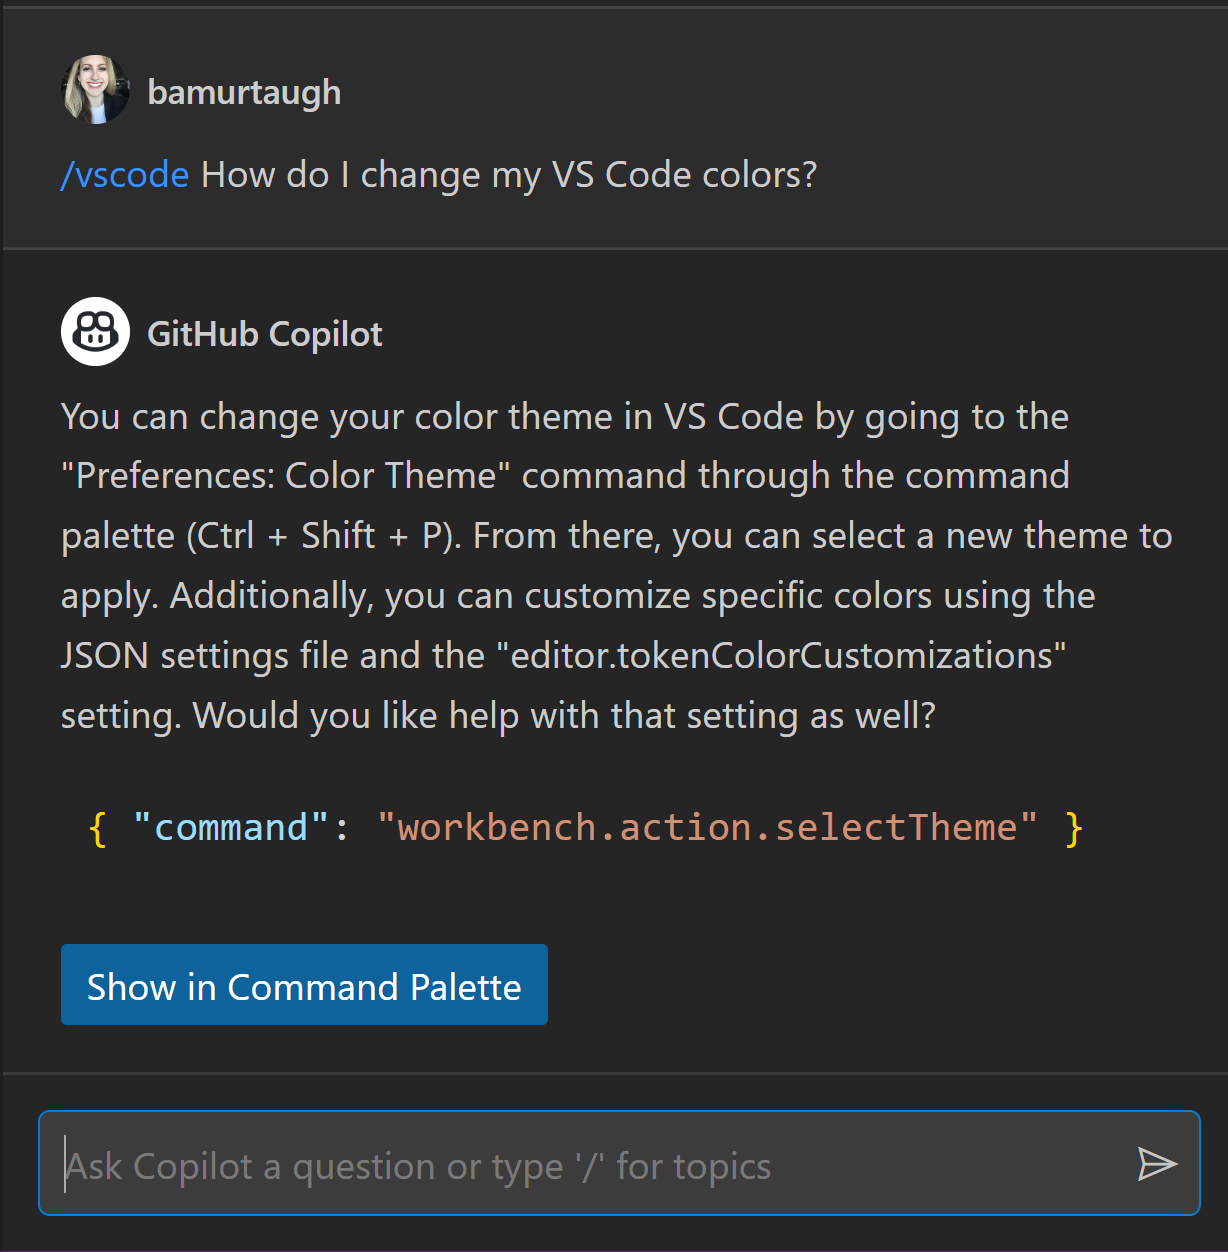Image resolution: width=1228 pixels, height=1252 pixels.
Task: Click the closing curly brace in the code block
Action: [1075, 827]
